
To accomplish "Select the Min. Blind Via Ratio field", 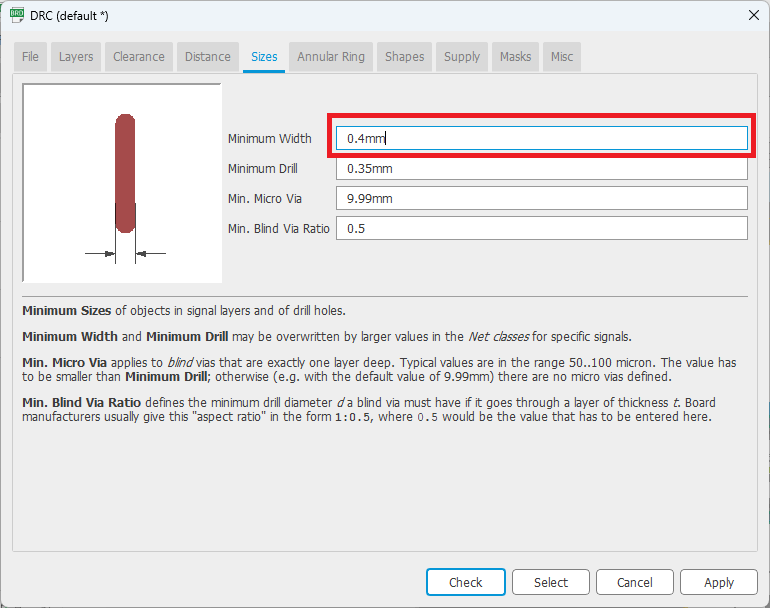I will click(x=541, y=229).
